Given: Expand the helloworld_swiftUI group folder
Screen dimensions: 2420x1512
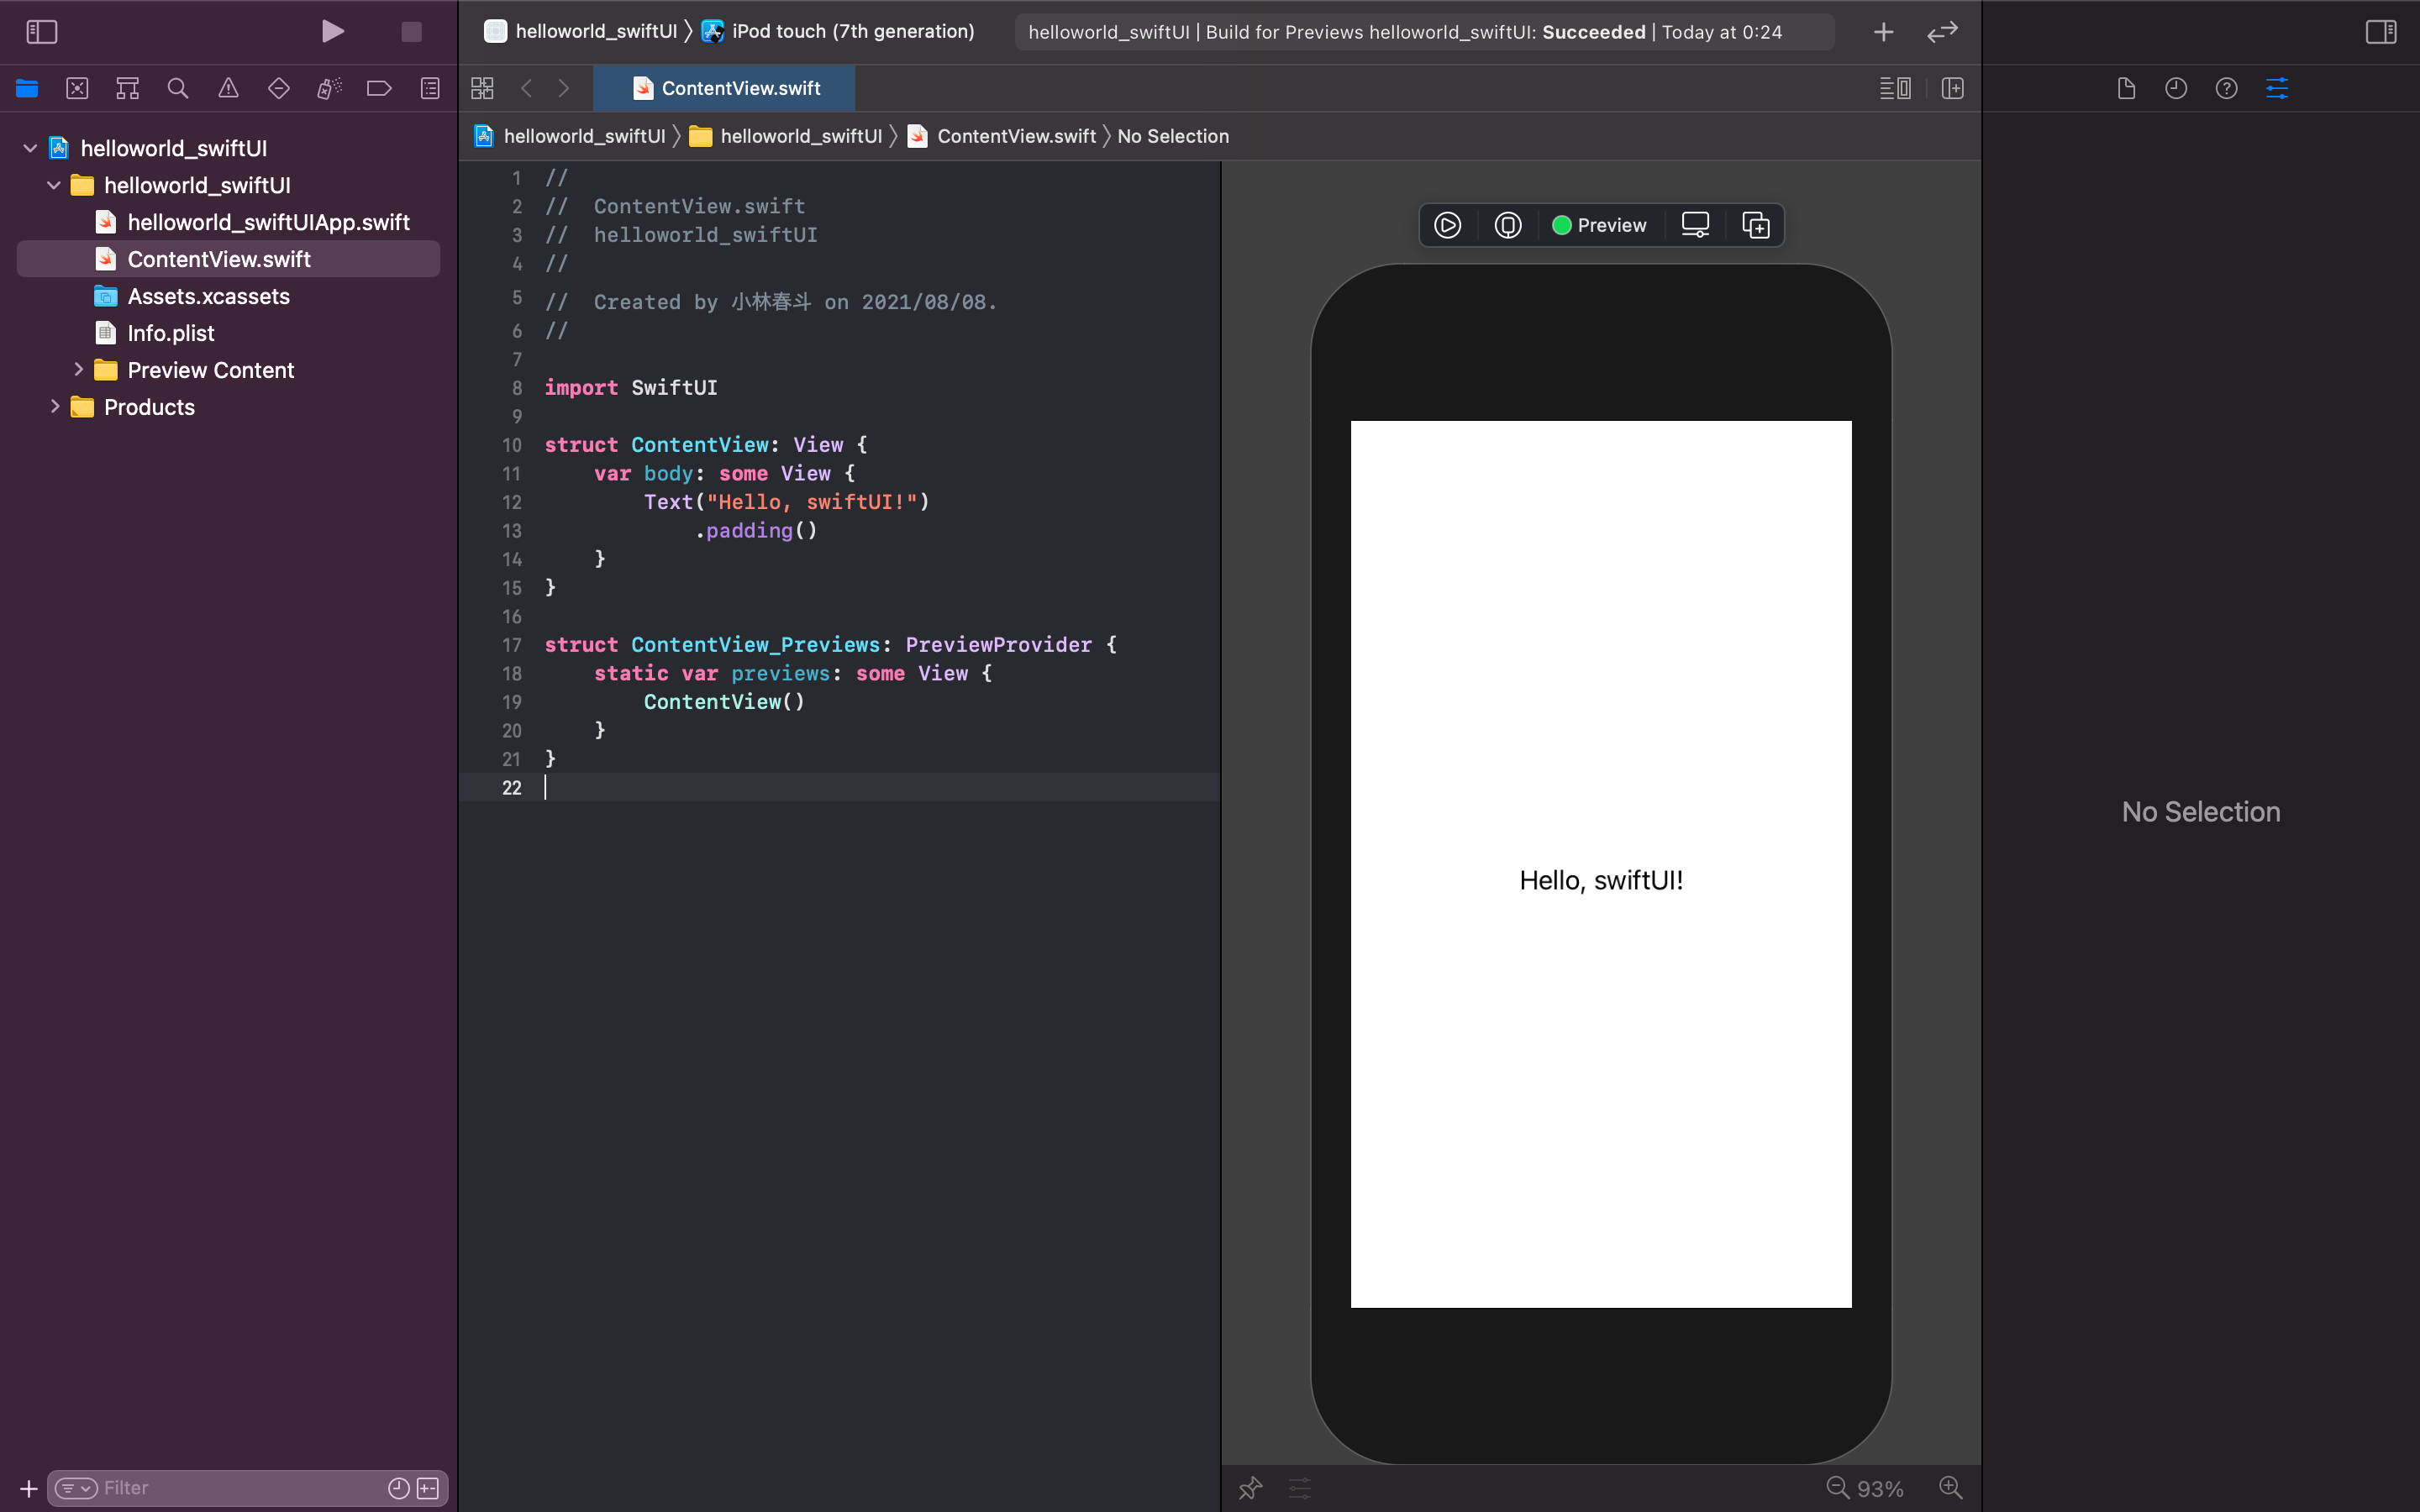Looking at the screenshot, I should pyautogui.click(x=54, y=185).
